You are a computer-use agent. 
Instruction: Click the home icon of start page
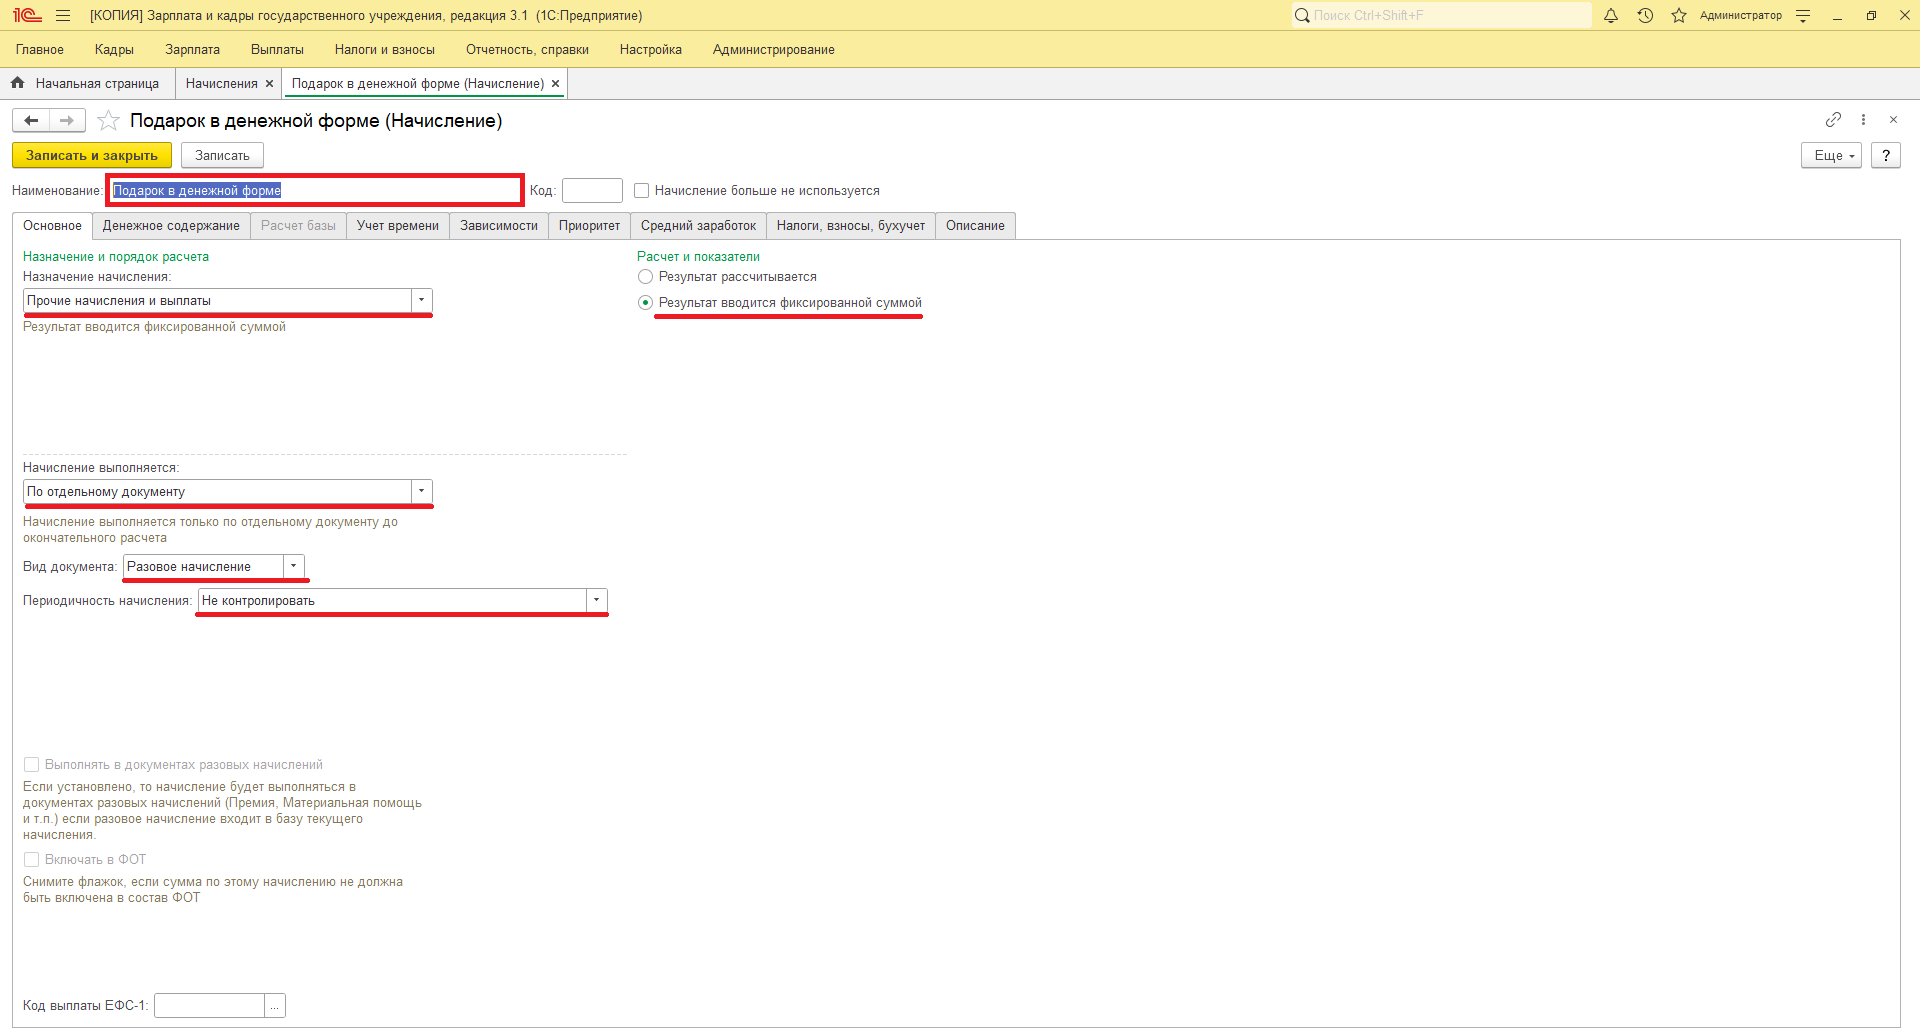pyautogui.click(x=17, y=84)
